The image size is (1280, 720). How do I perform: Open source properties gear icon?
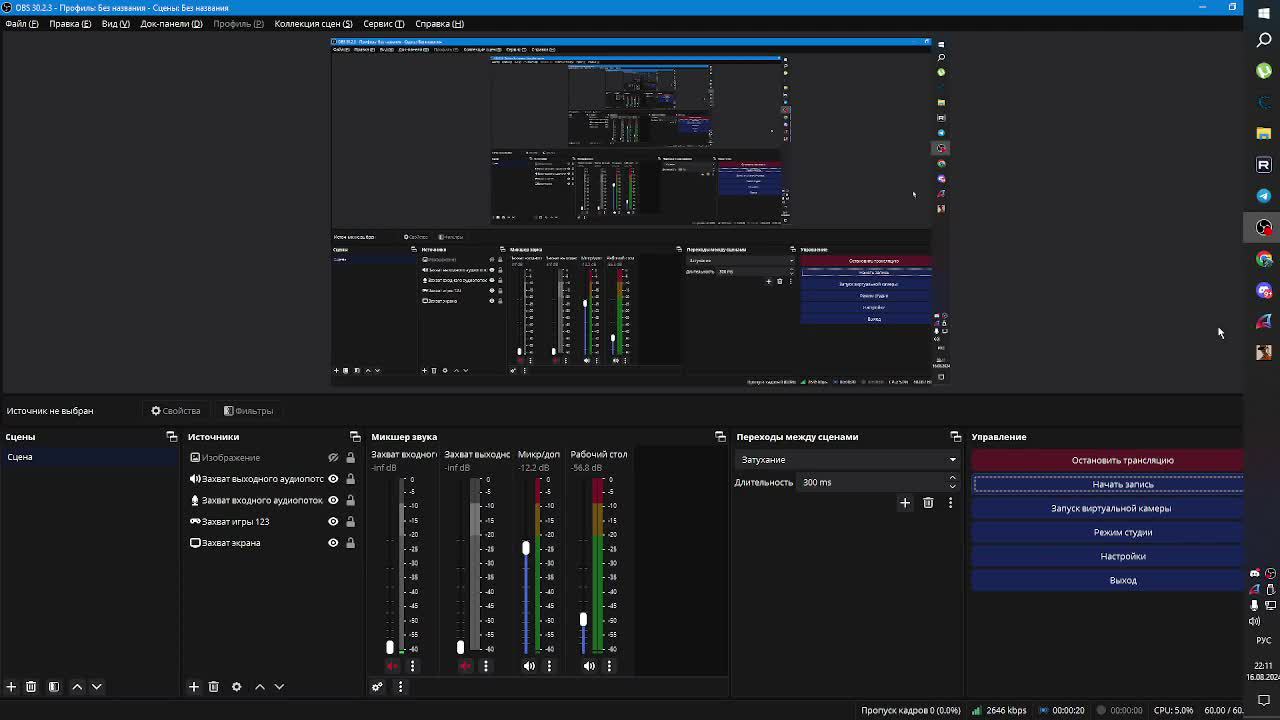237,687
